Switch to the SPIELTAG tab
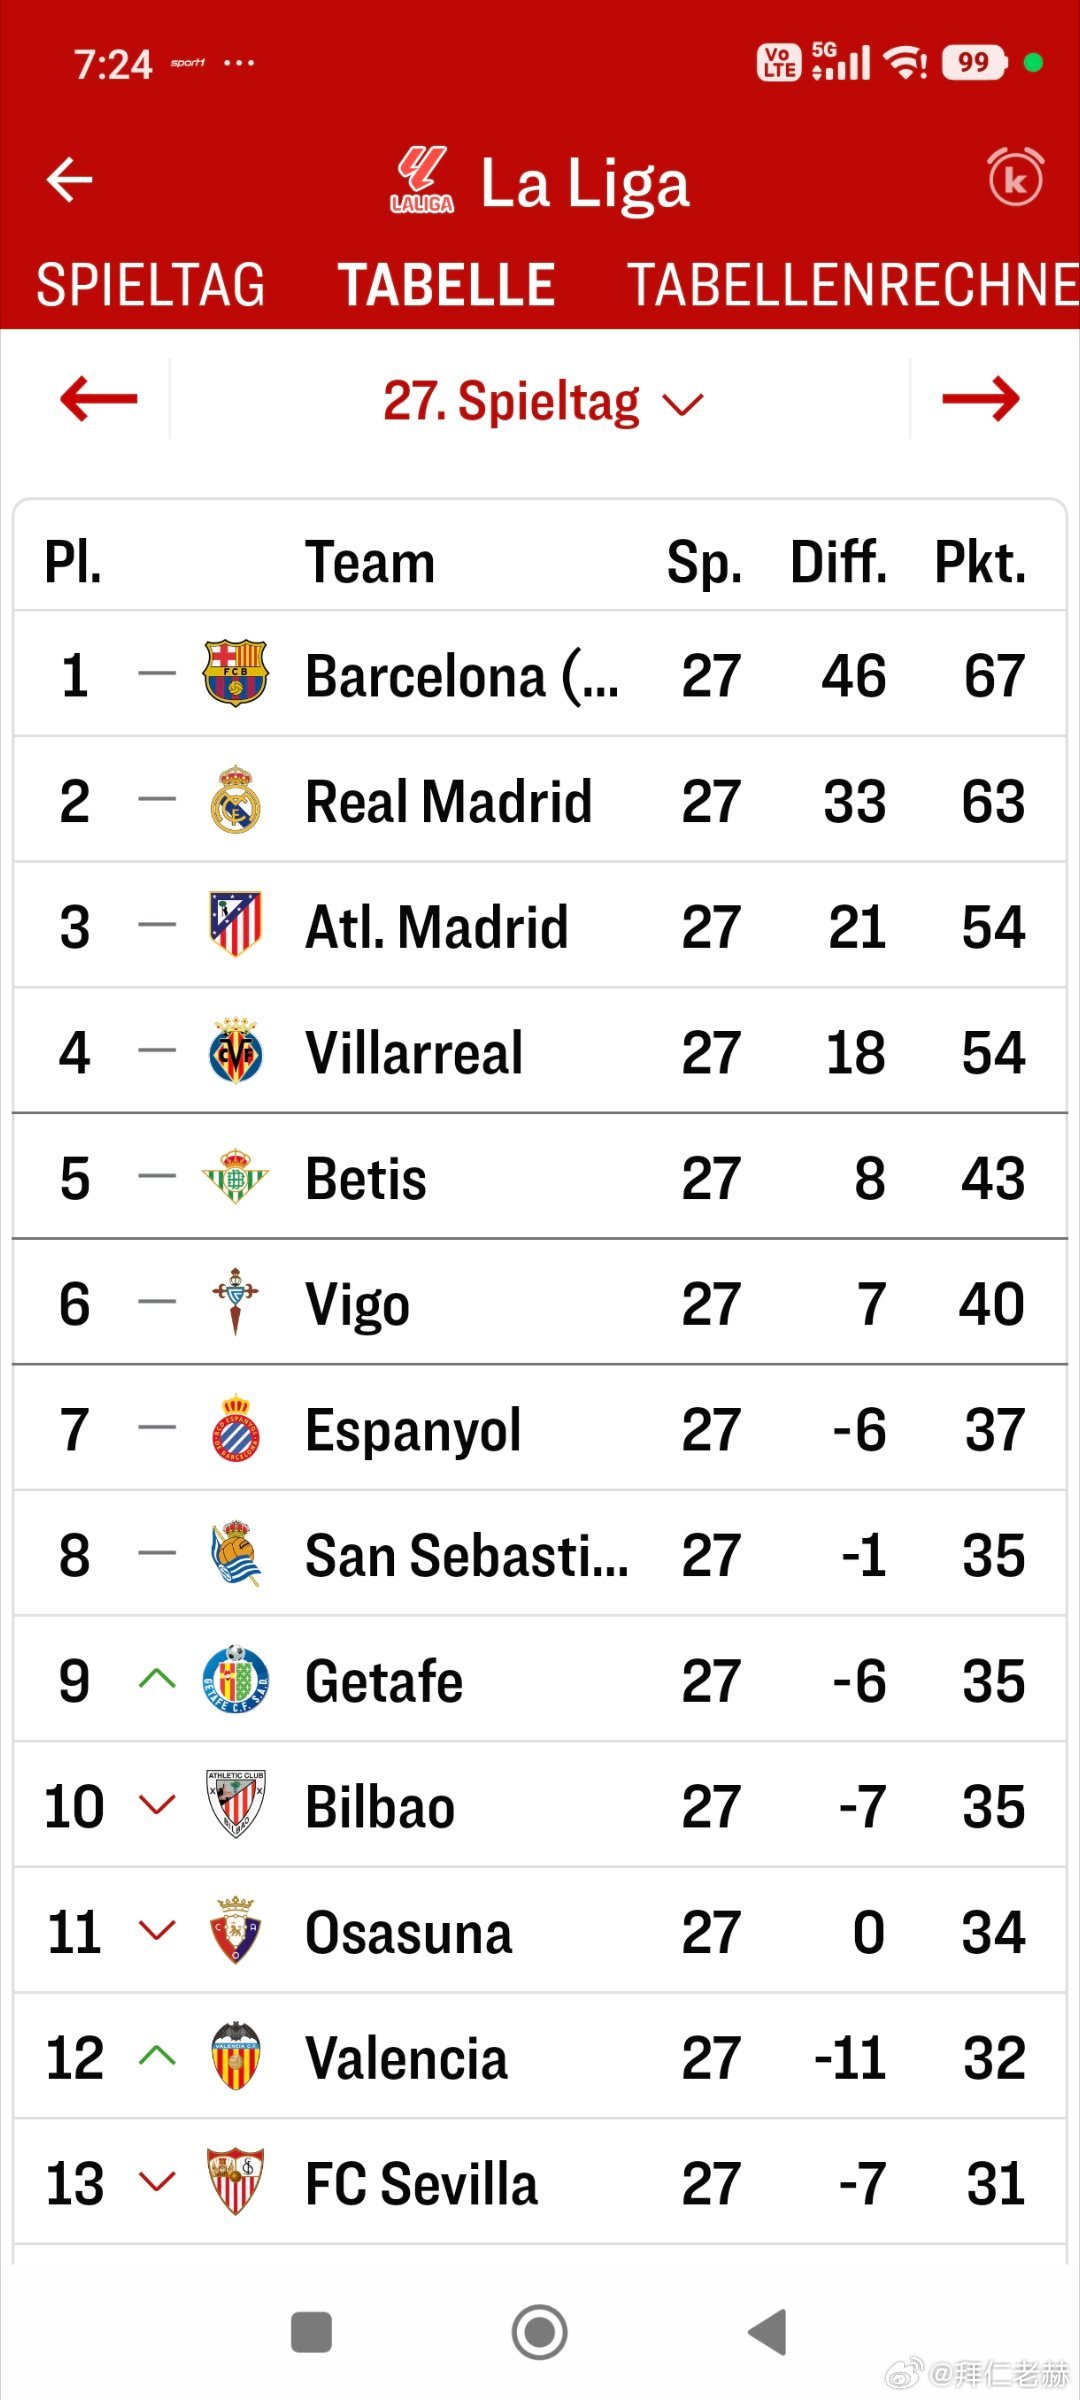The height and width of the screenshot is (2400, 1080). pos(150,285)
